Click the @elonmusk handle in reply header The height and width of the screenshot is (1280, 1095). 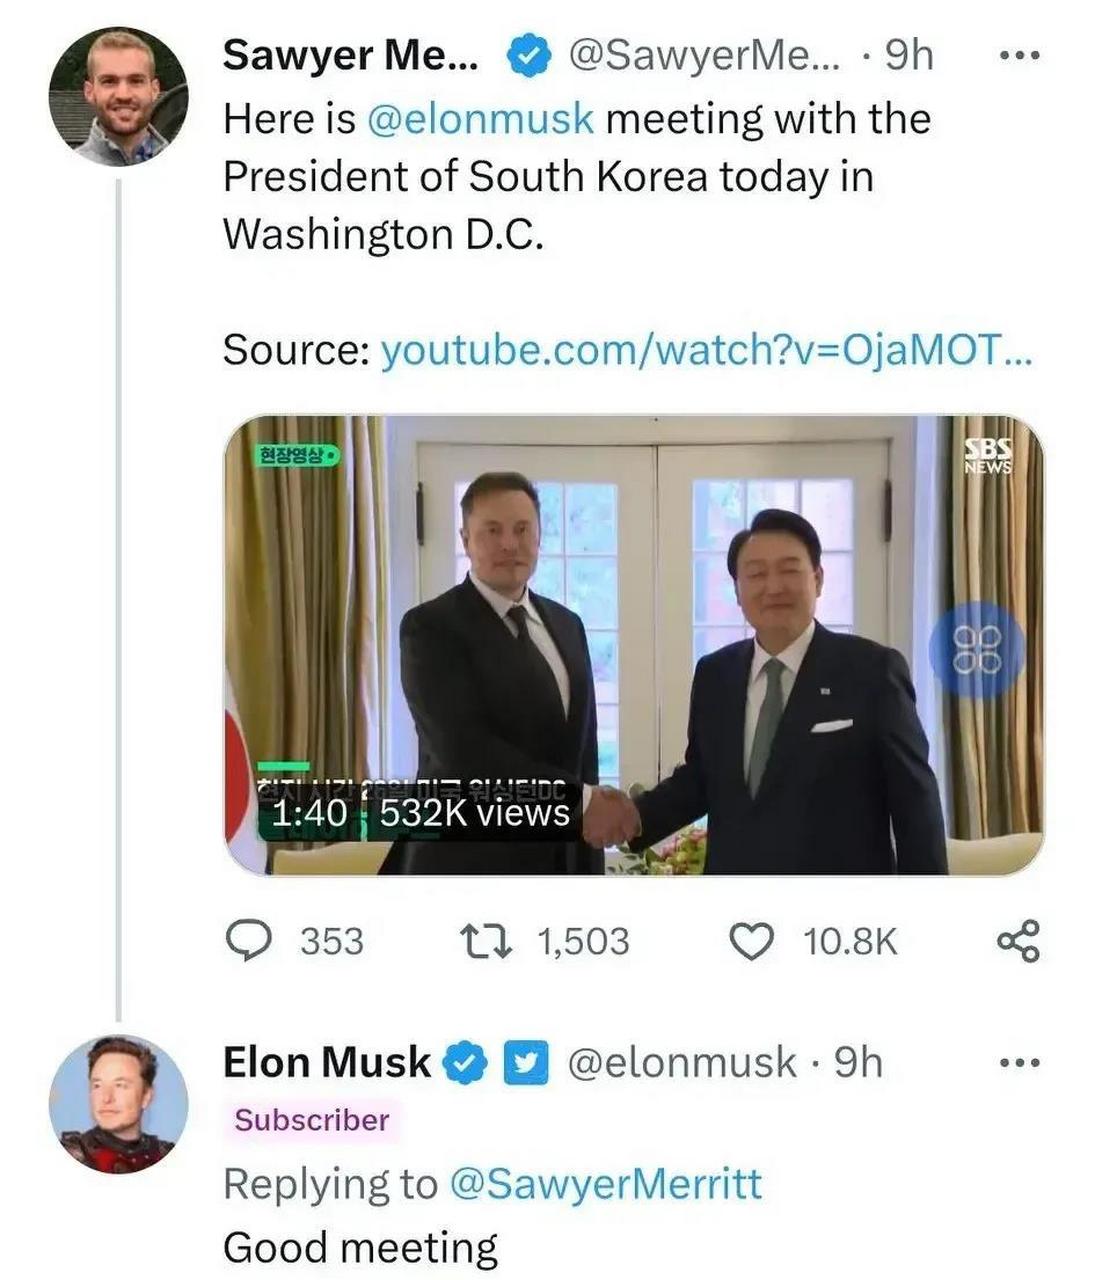pos(682,1063)
